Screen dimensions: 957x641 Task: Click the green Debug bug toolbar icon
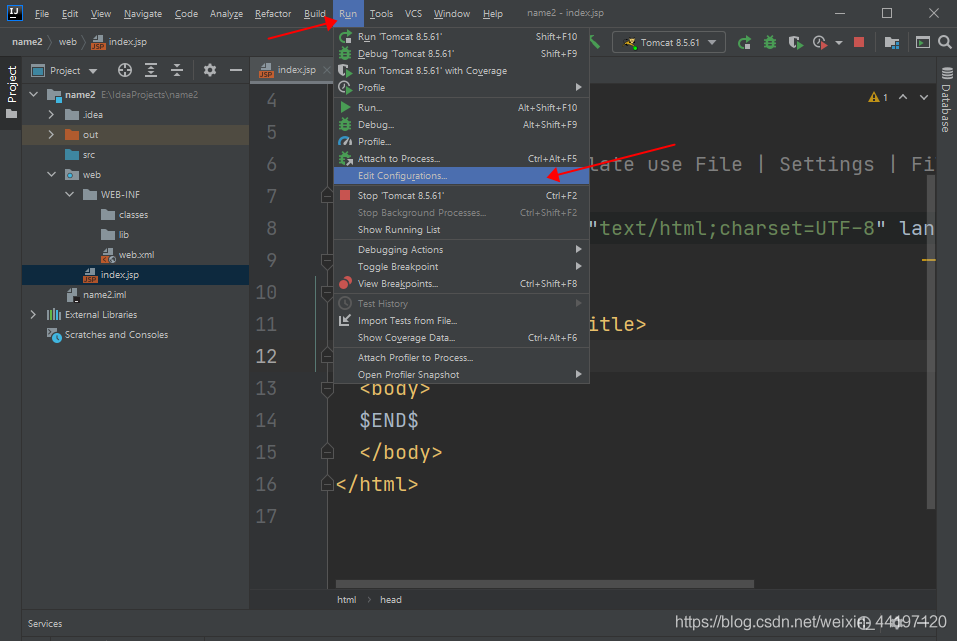click(769, 43)
